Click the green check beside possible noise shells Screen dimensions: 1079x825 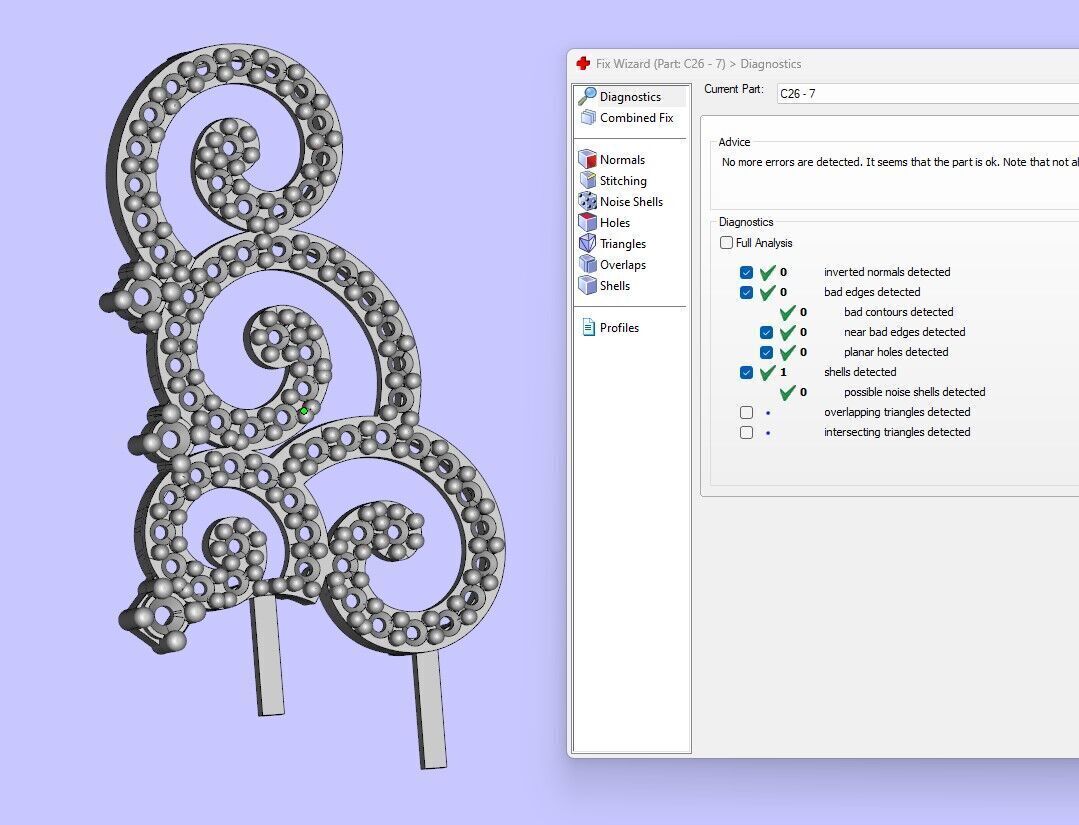[787, 393]
